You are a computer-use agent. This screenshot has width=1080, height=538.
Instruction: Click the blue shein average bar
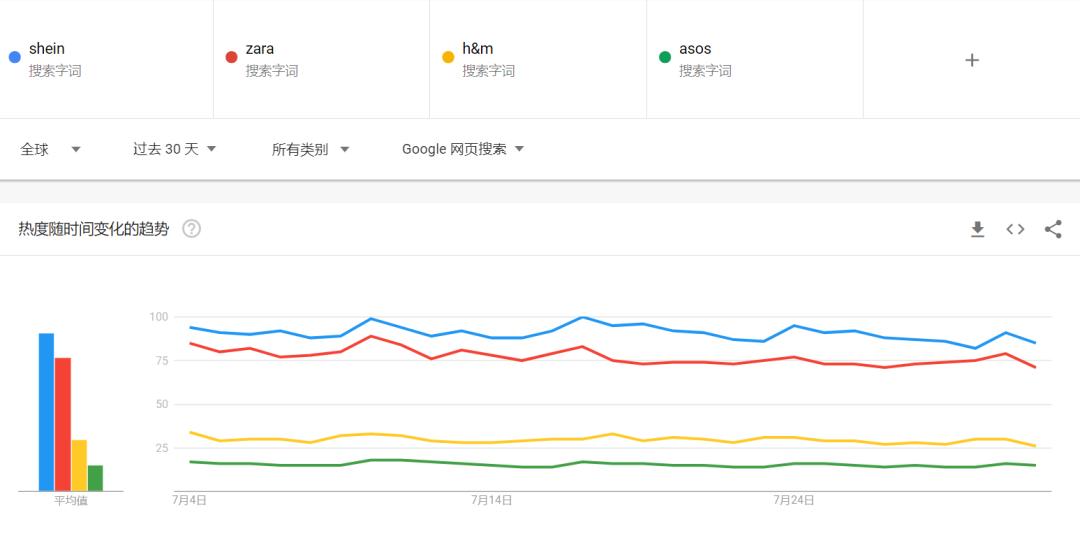coord(46,412)
